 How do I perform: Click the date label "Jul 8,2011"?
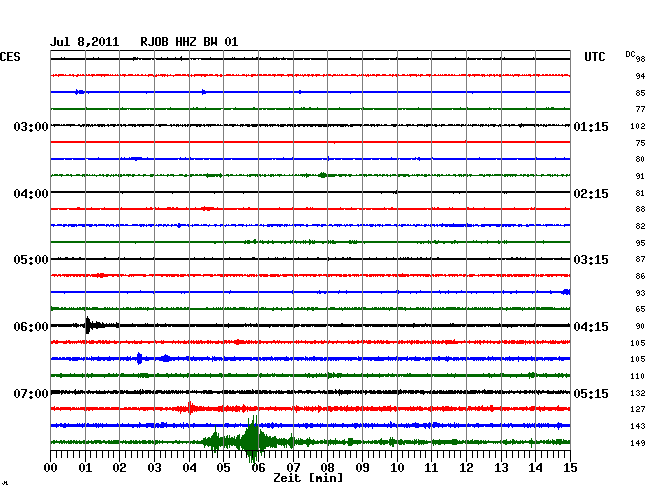click(84, 42)
